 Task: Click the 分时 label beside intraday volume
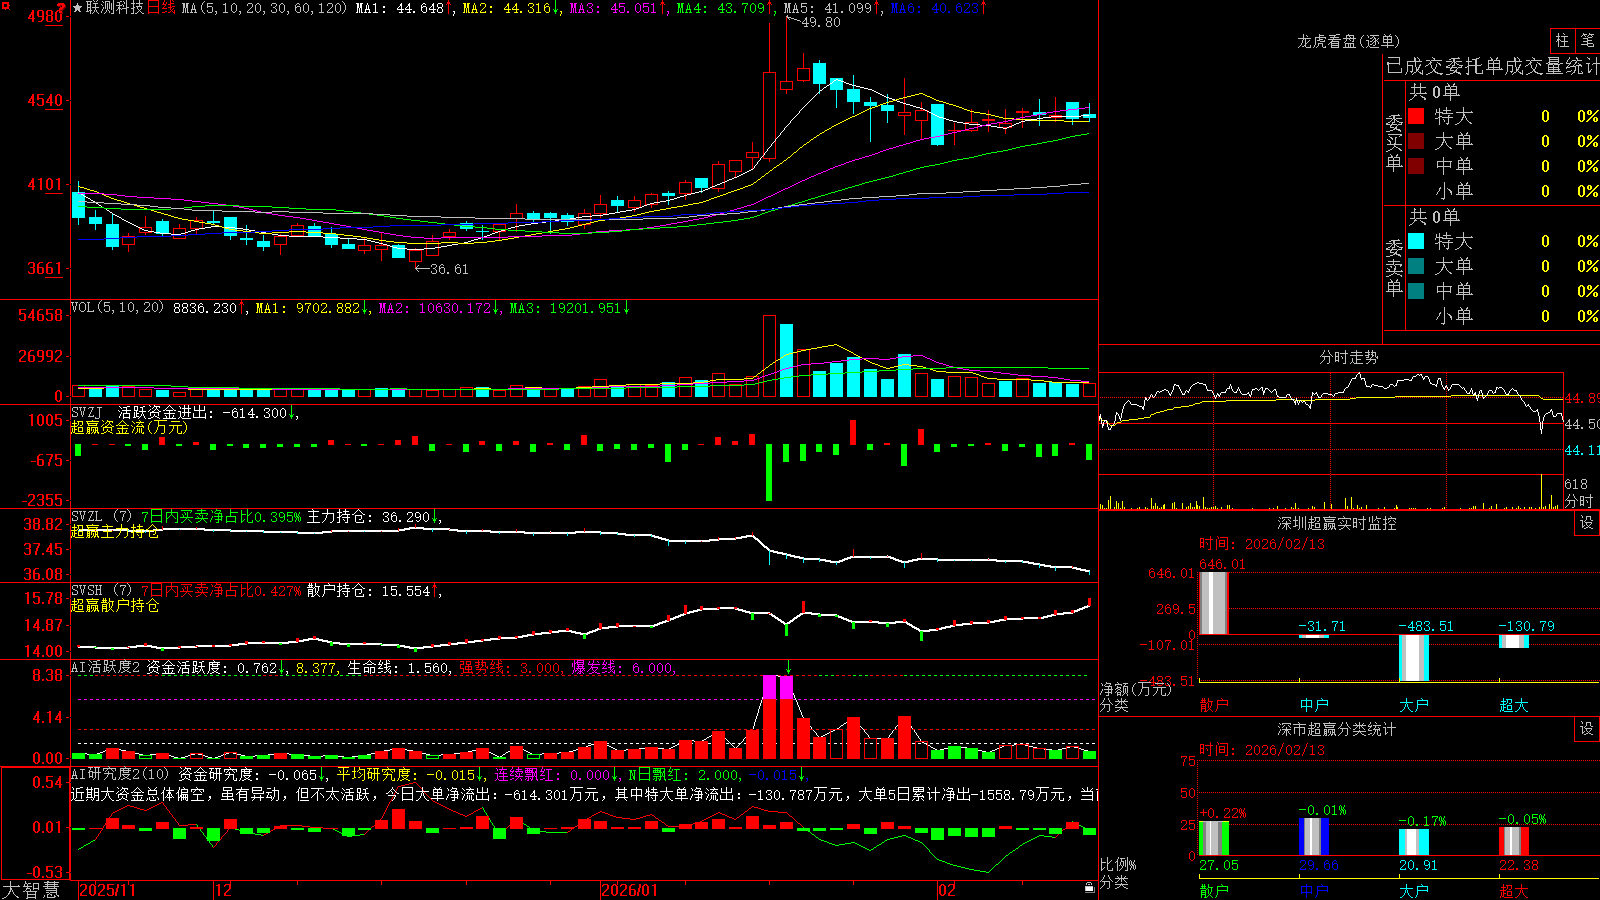(x=1579, y=501)
